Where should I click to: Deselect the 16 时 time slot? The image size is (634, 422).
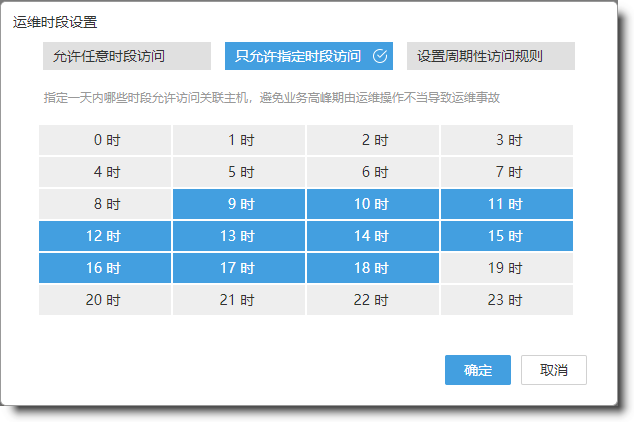pos(106,268)
